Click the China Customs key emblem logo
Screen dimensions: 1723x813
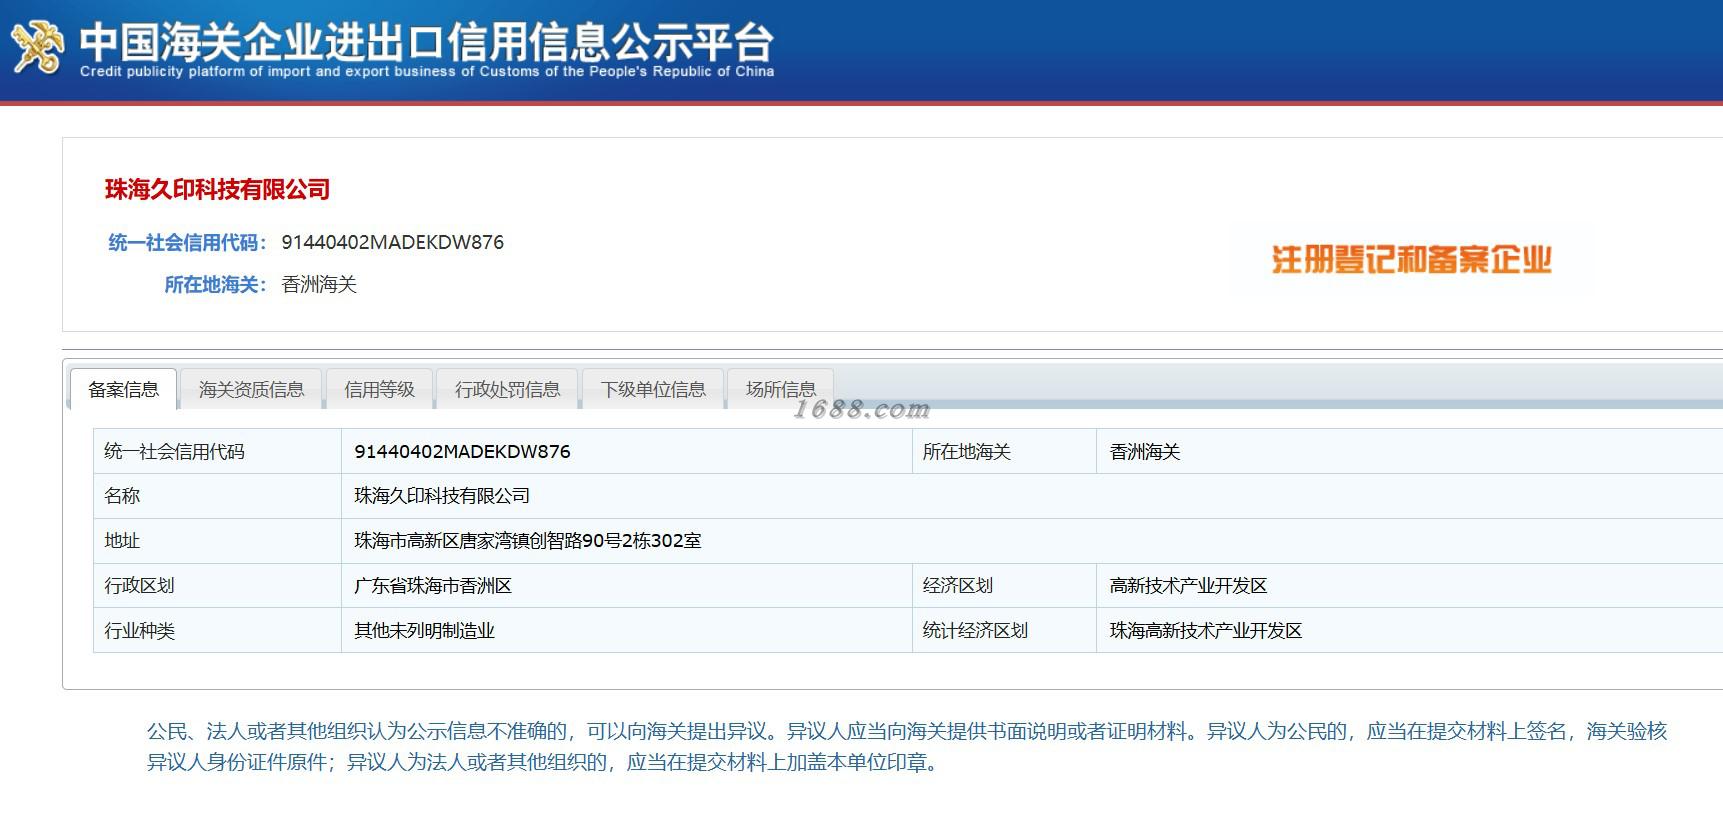(x=37, y=47)
